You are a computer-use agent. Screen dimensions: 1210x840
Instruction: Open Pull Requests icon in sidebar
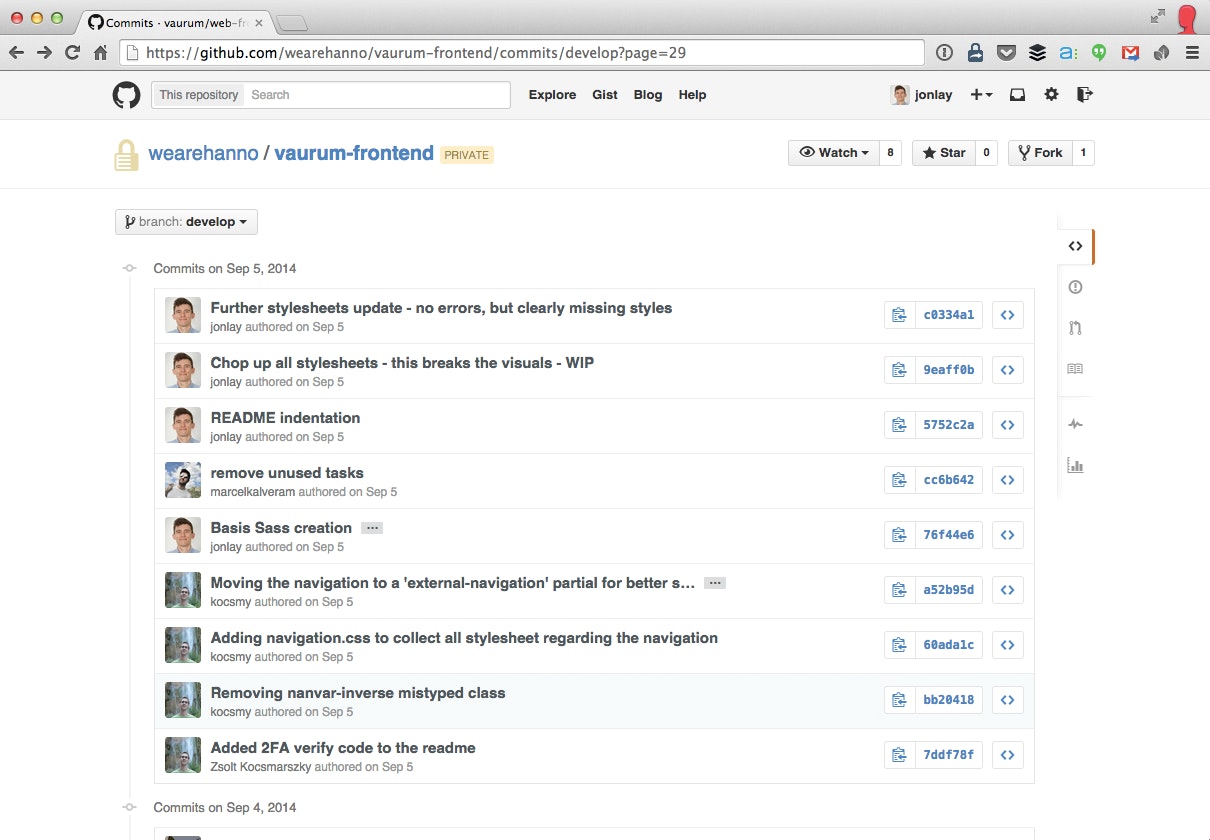(1075, 328)
